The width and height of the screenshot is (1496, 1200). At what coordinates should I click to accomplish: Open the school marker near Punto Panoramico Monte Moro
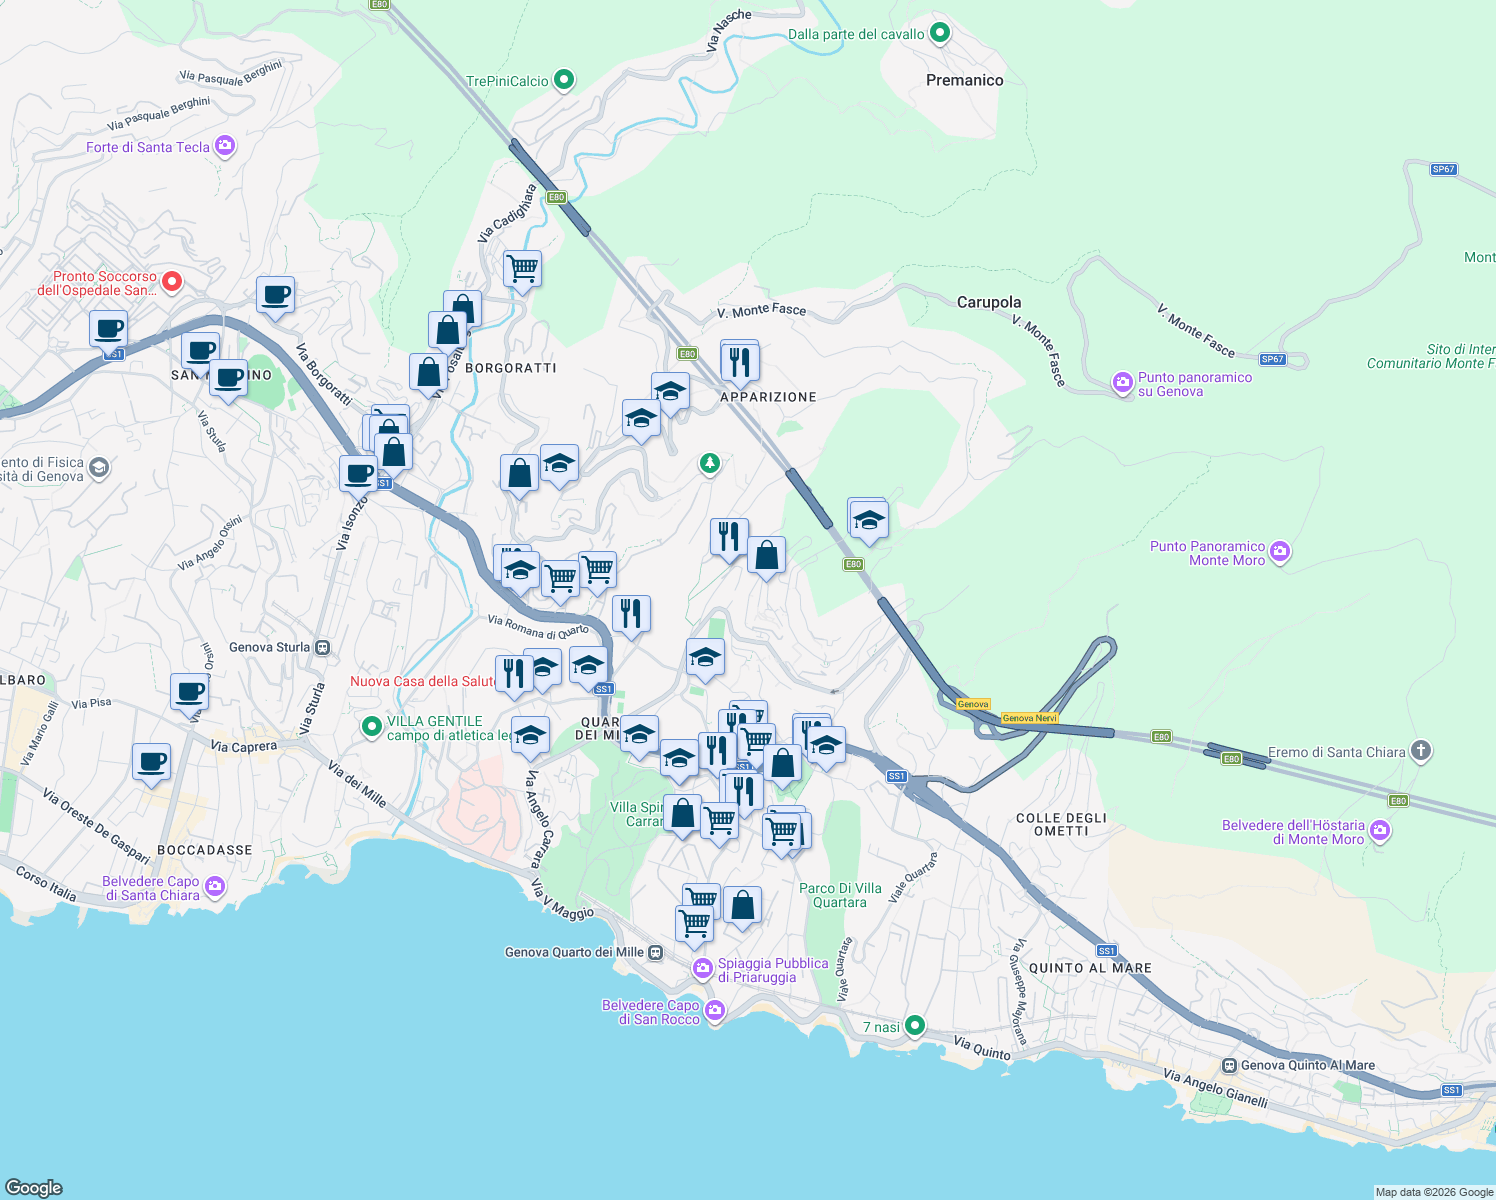(868, 518)
